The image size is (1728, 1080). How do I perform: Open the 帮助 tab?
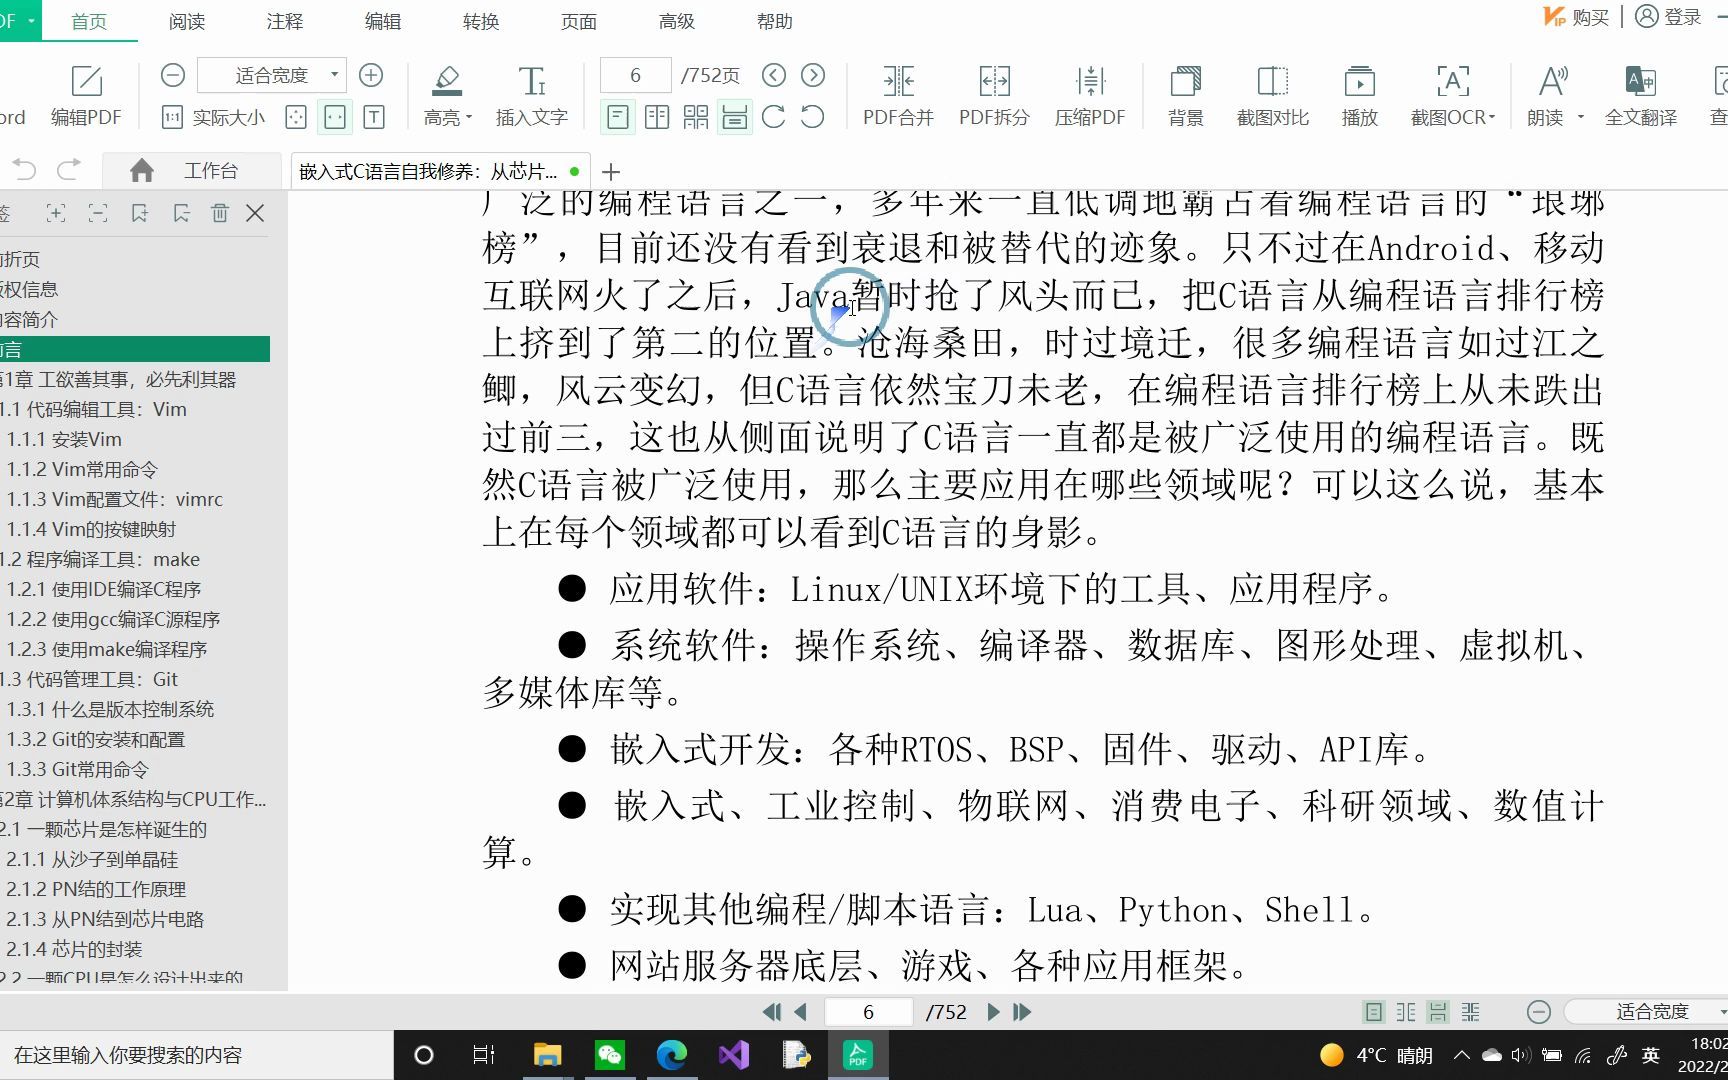(775, 21)
